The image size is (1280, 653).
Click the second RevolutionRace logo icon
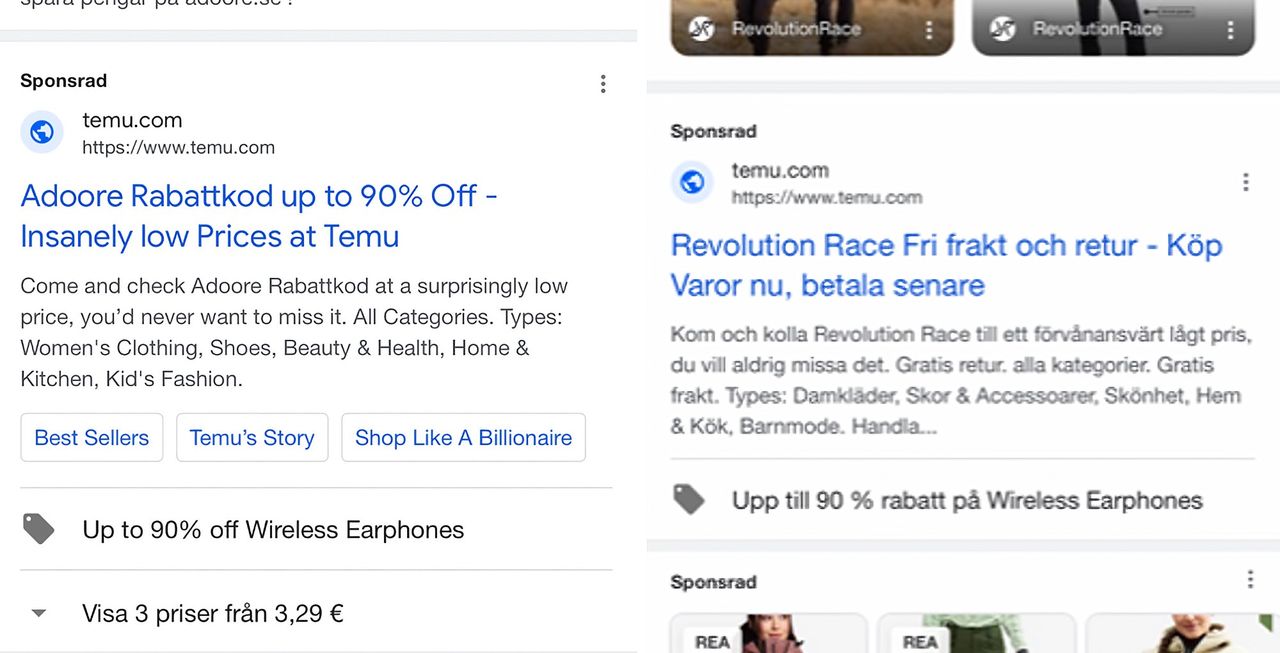click(x=1003, y=29)
